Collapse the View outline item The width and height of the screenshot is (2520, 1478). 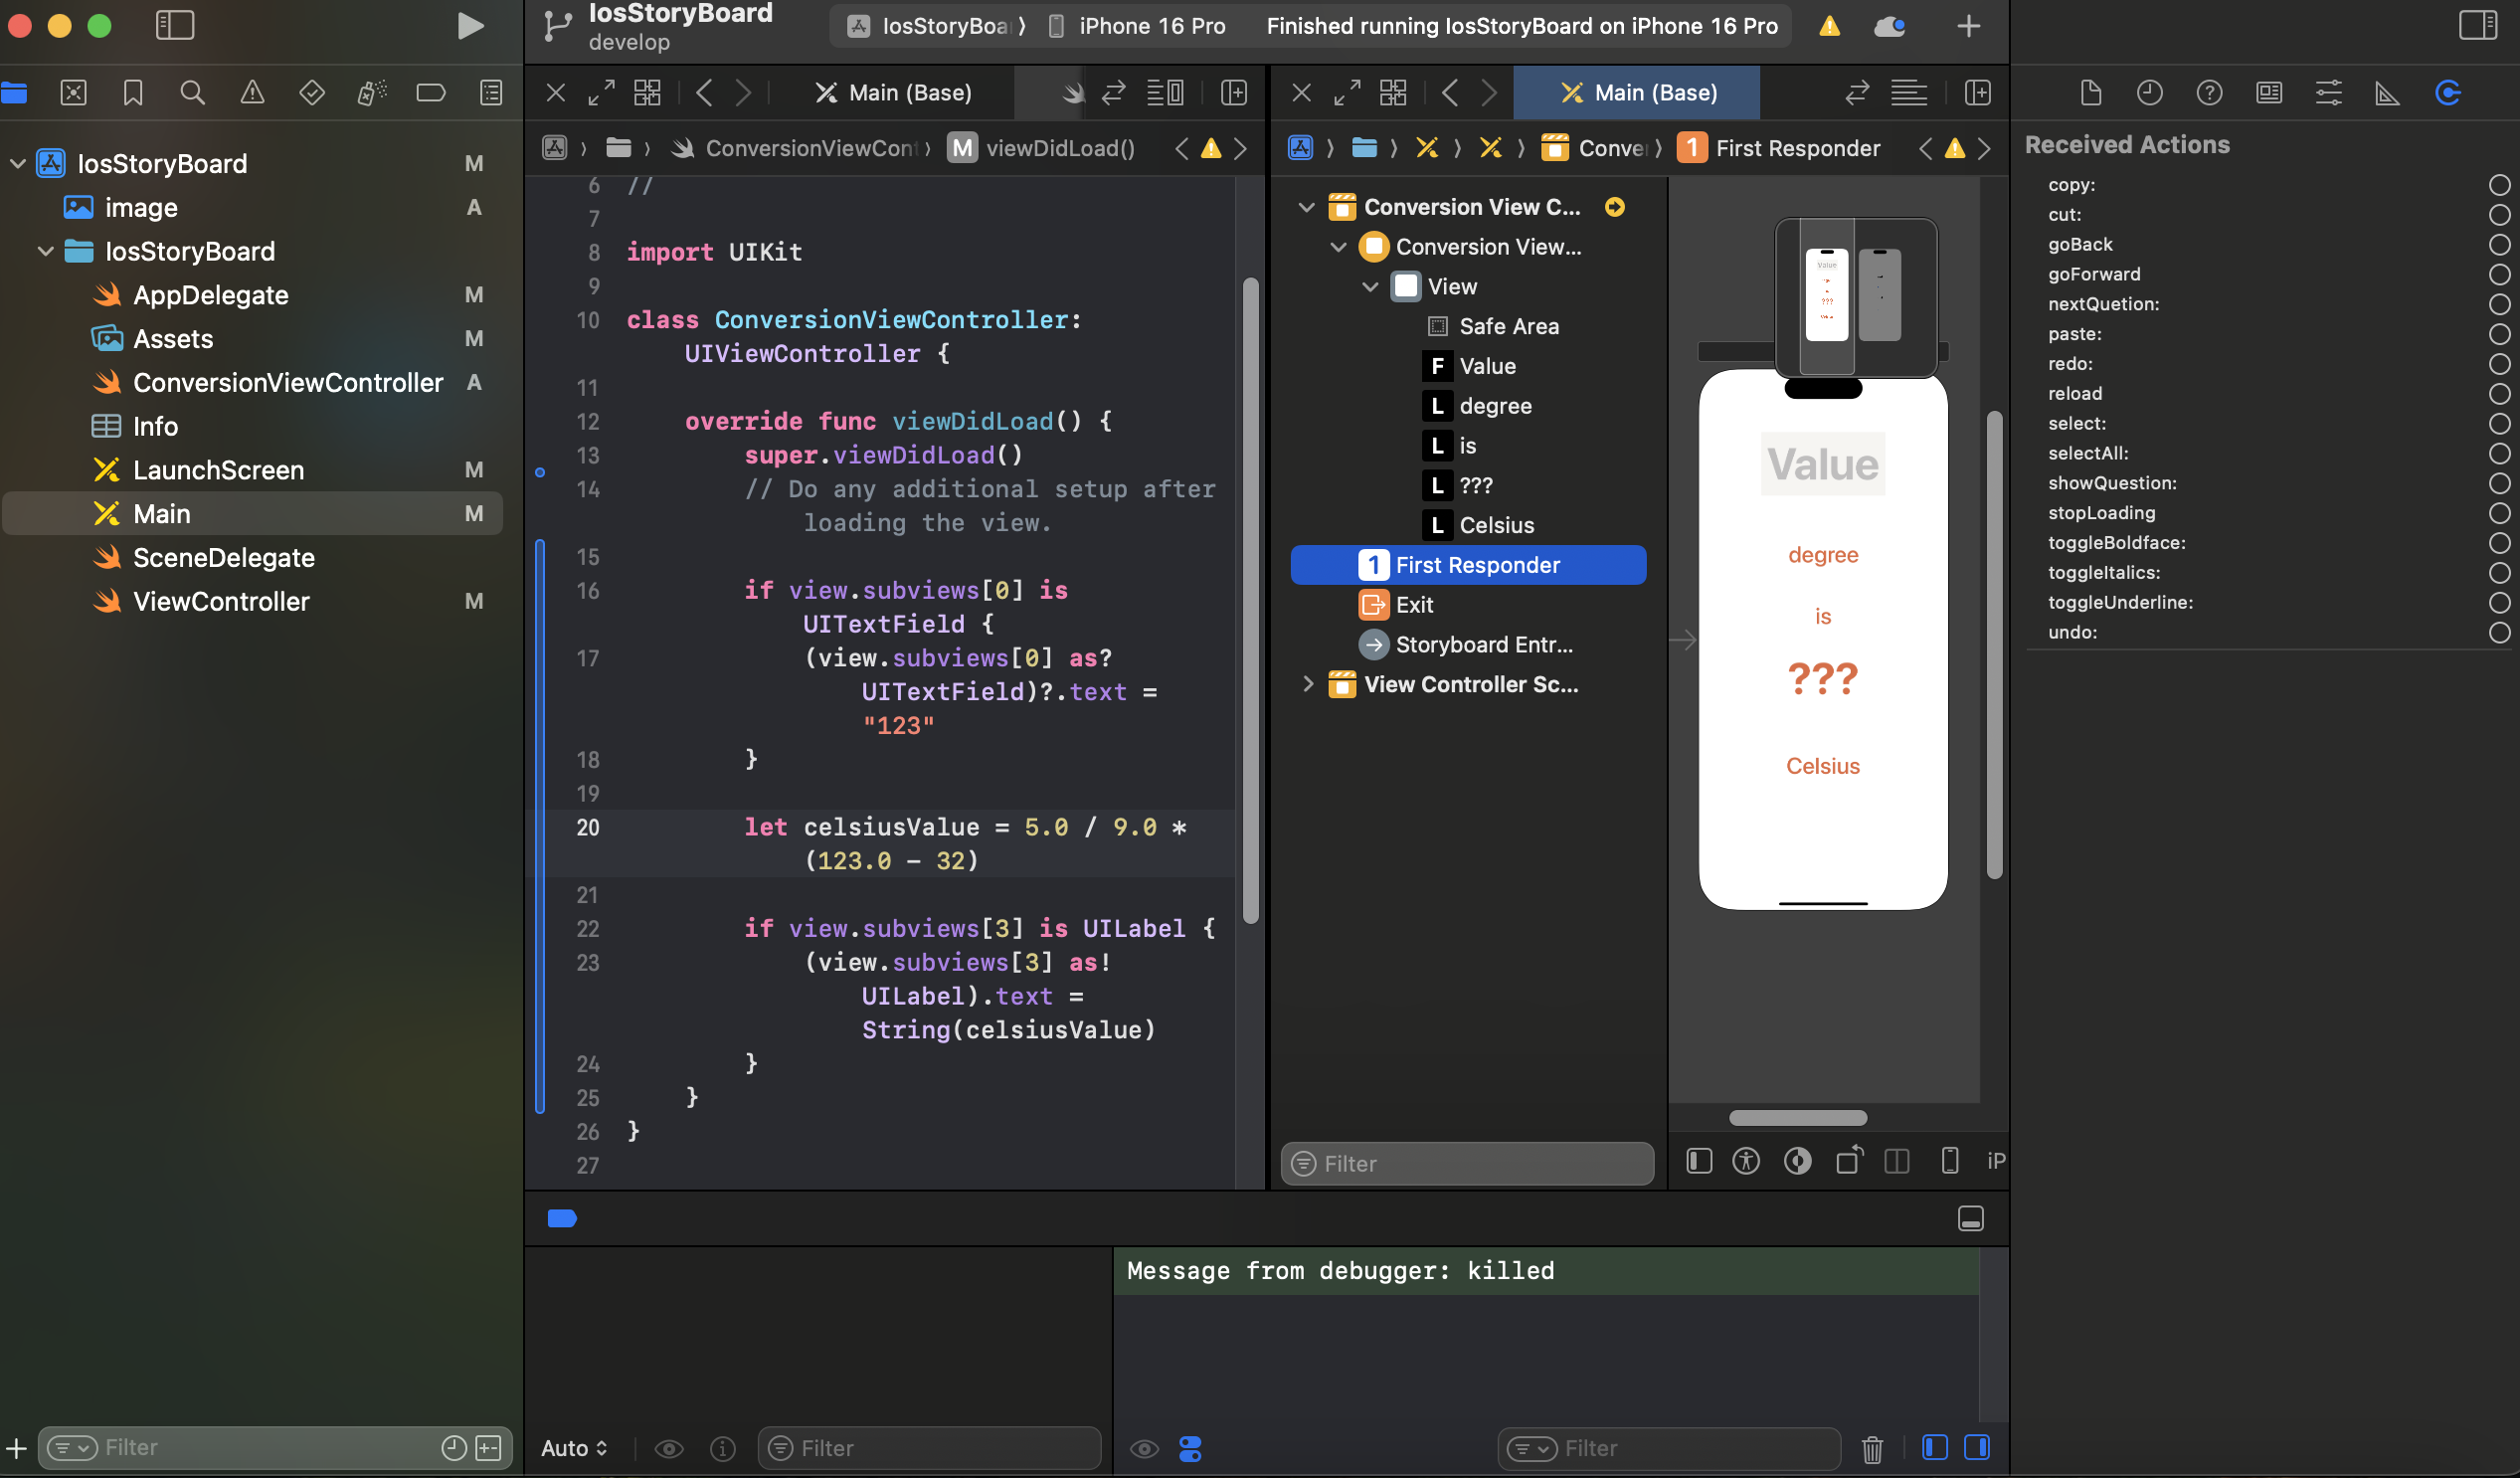click(x=1370, y=287)
